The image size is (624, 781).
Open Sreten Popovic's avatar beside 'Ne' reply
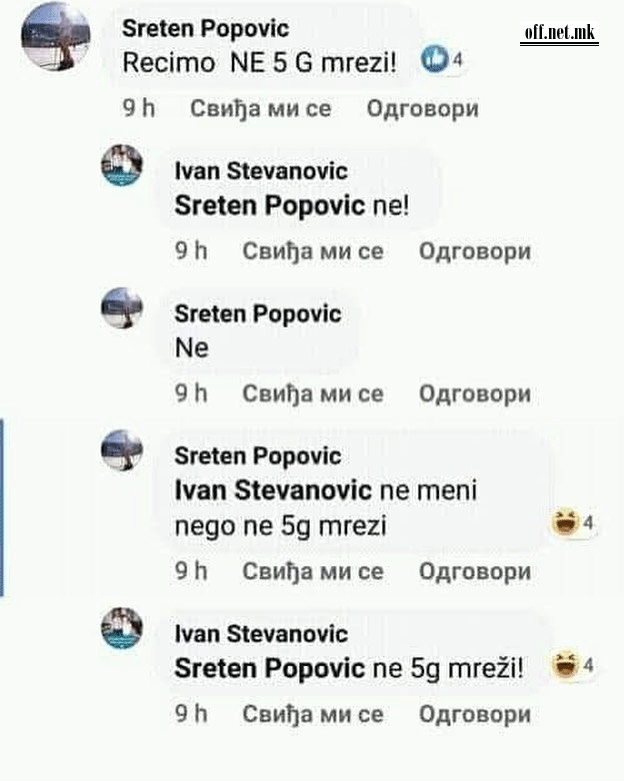pyautogui.click(x=122, y=308)
